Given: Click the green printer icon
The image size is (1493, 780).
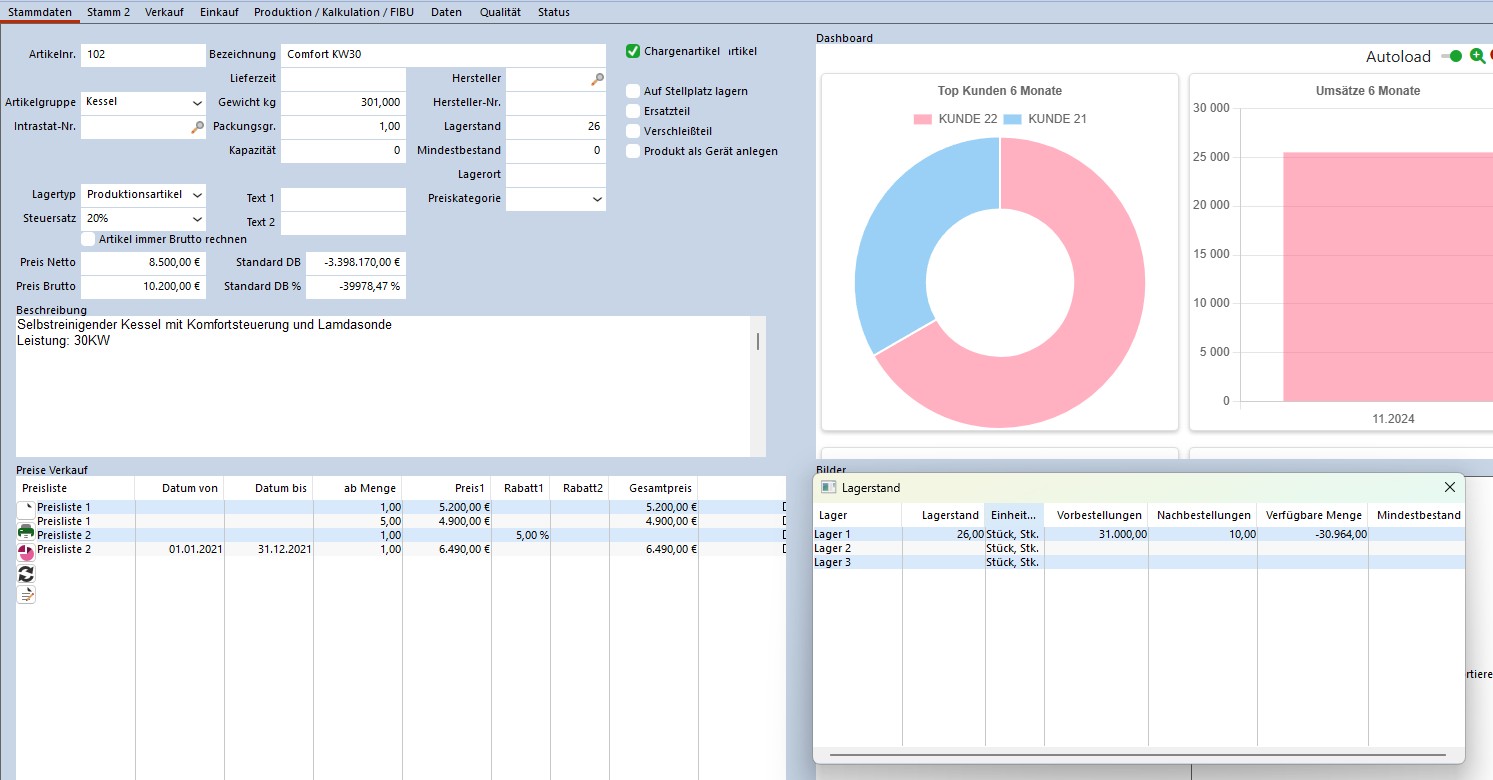Looking at the screenshot, I should pos(26,531).
